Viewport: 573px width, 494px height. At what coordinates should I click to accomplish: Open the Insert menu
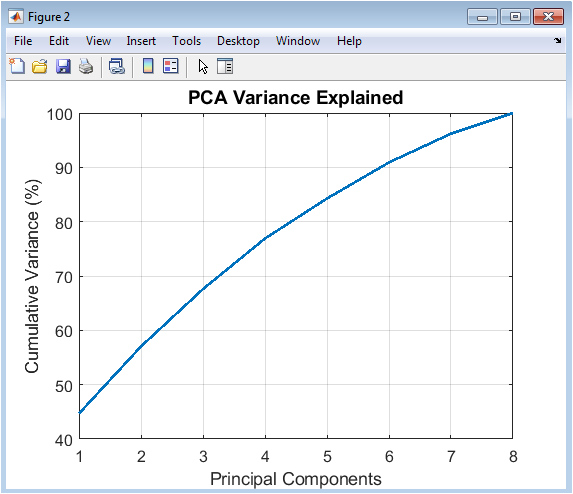point(141,41)
